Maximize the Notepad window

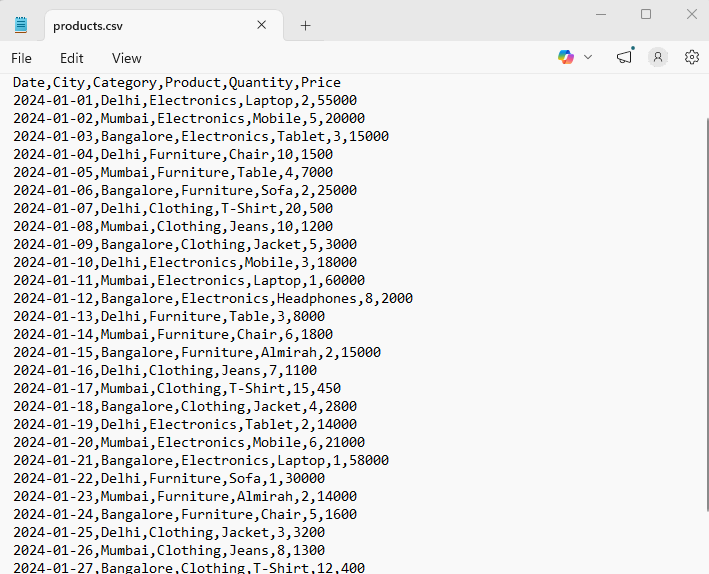pyautogui.click(x=646, y=14)
